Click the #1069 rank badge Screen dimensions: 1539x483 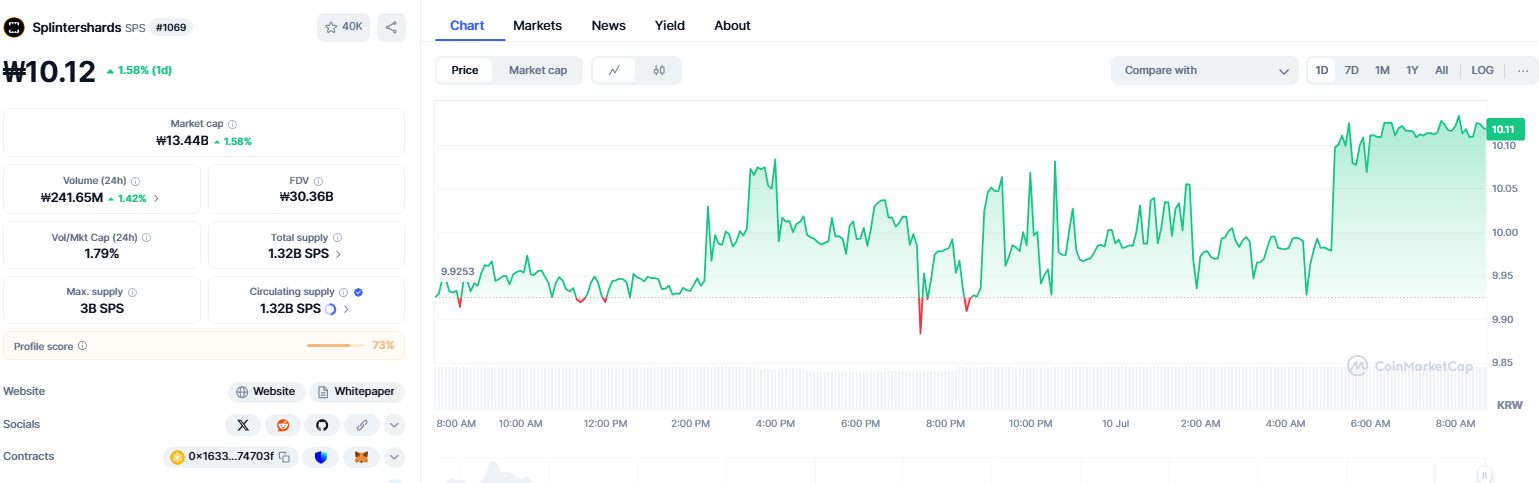click(171, 27)
